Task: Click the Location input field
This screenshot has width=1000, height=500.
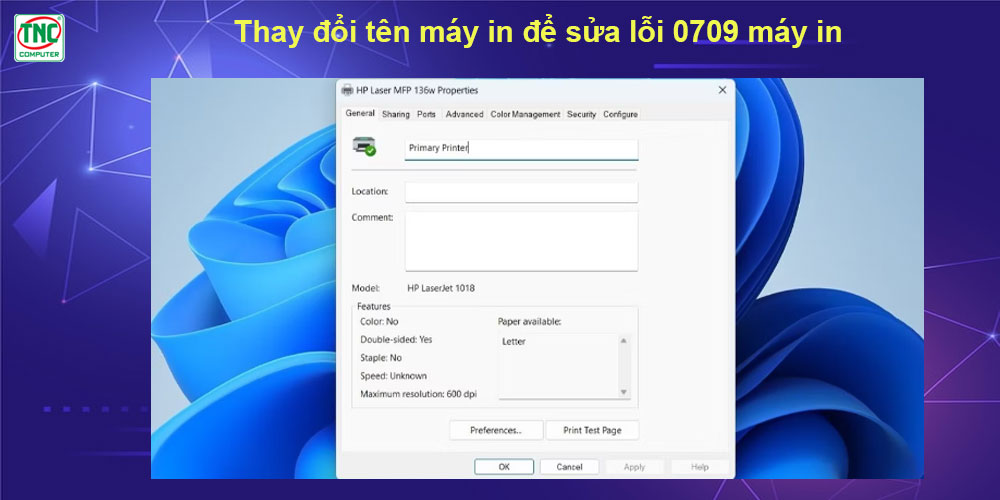Action: click(521, 192)
